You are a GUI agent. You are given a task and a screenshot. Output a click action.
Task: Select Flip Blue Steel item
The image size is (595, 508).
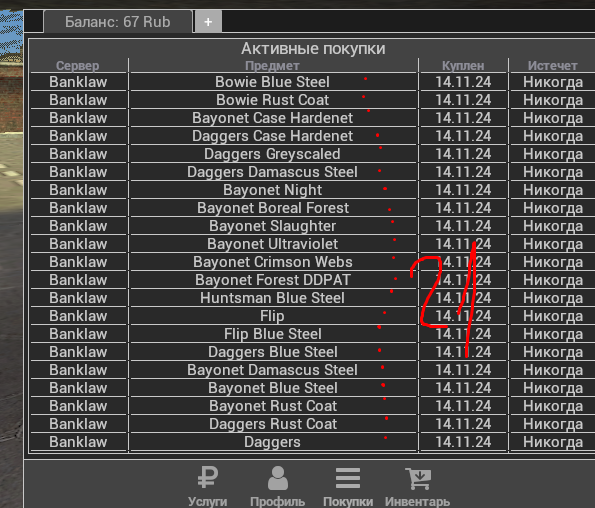tap(272, 334)
